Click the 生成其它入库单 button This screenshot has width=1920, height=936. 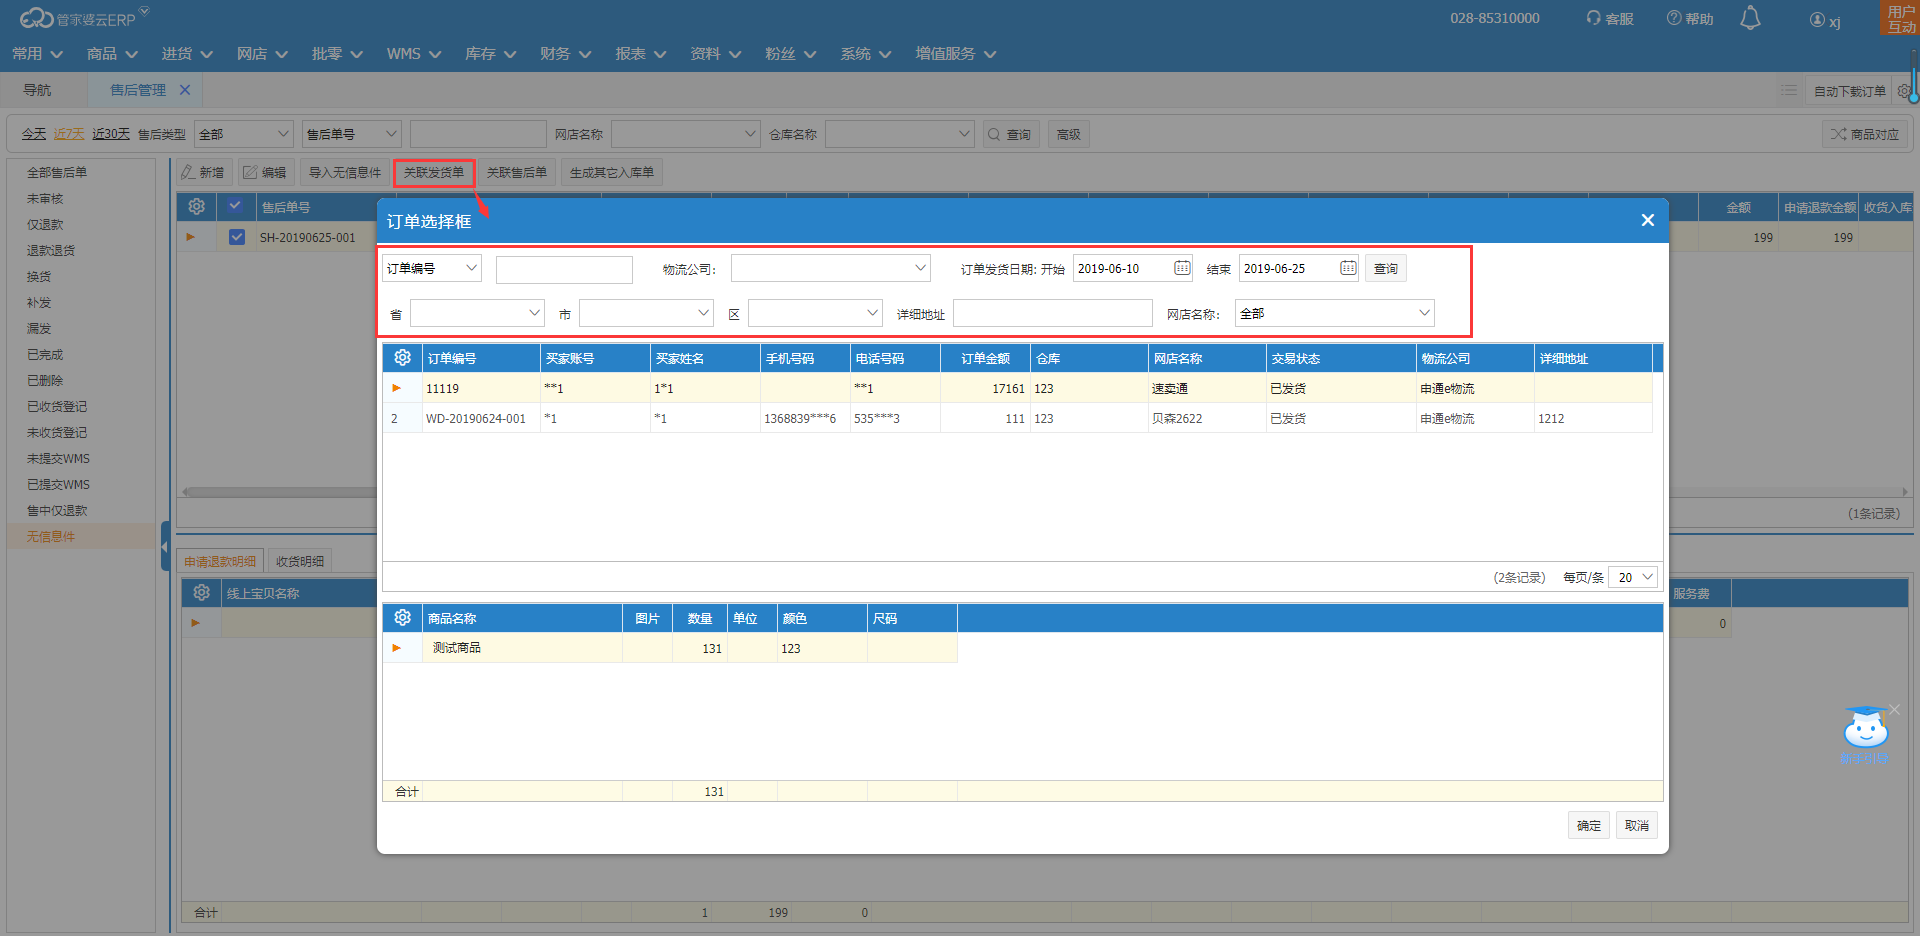coord(612,172)
